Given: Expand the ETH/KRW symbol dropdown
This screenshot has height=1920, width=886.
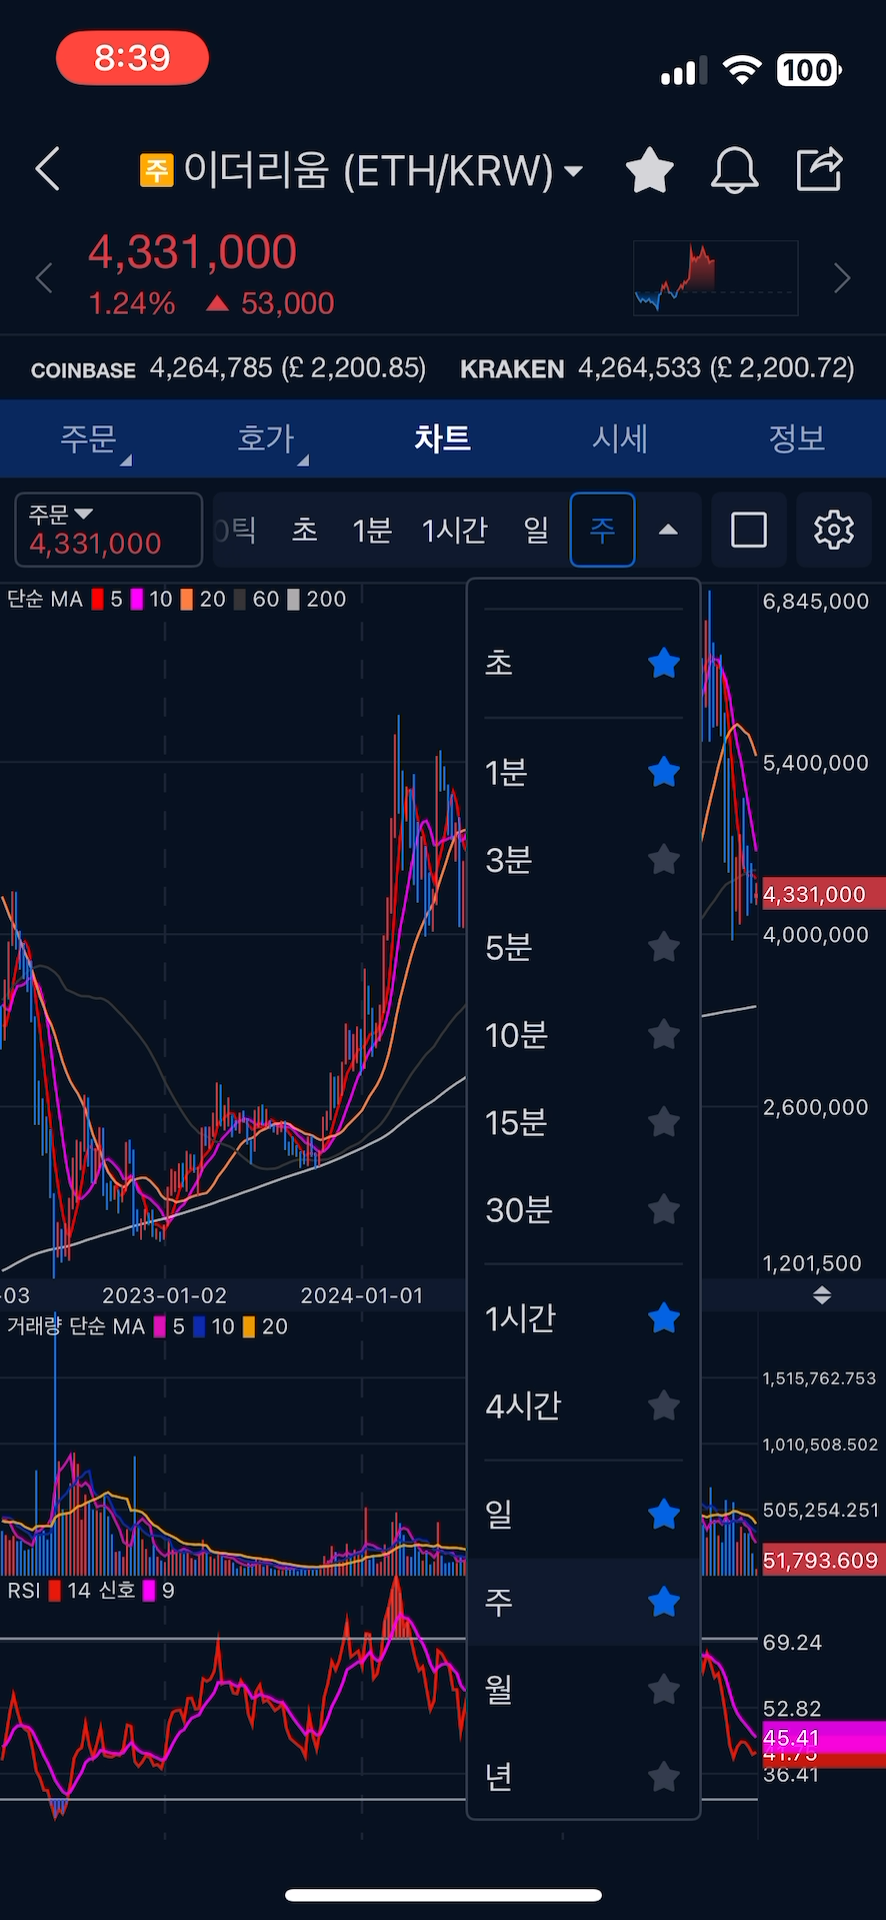Looking at the screenshot, I should point(574,171).
